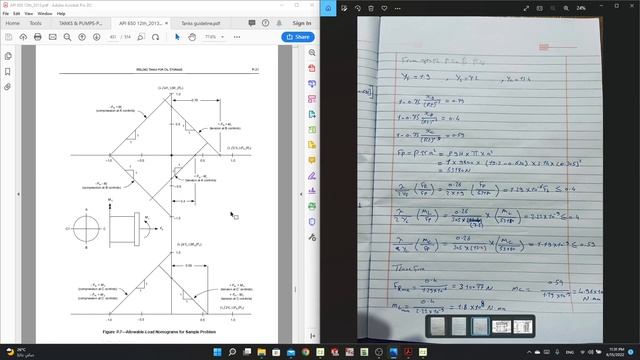The height and width of the screenshot is (360, 640).
Task: Open taskbar Search
Action: click(x=232, y=352)
